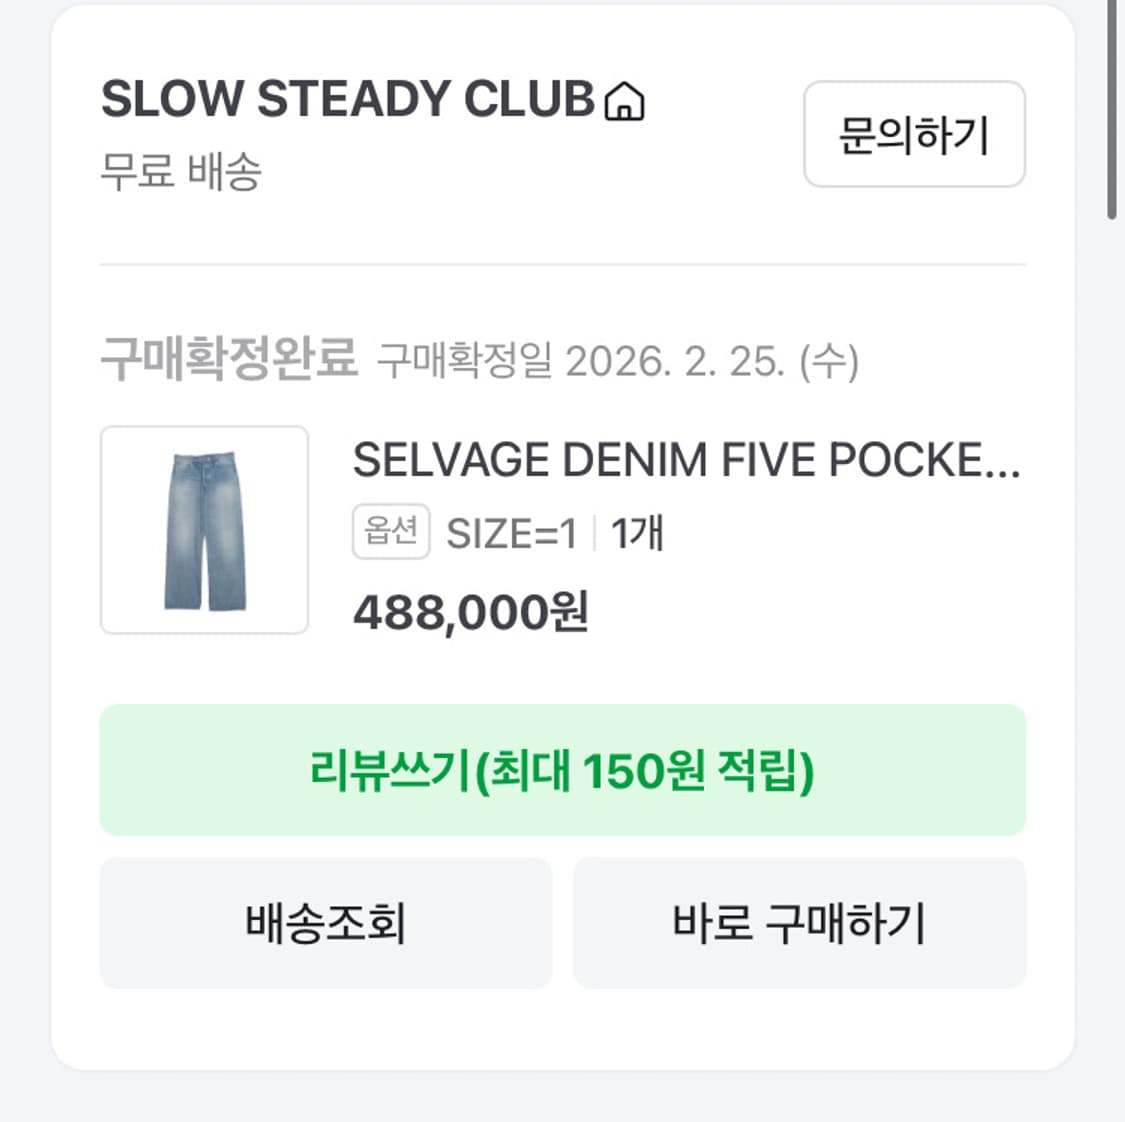Click the 1개 quantity text
This screenshot has width=1125, height=1122.
tap(637, 534)
